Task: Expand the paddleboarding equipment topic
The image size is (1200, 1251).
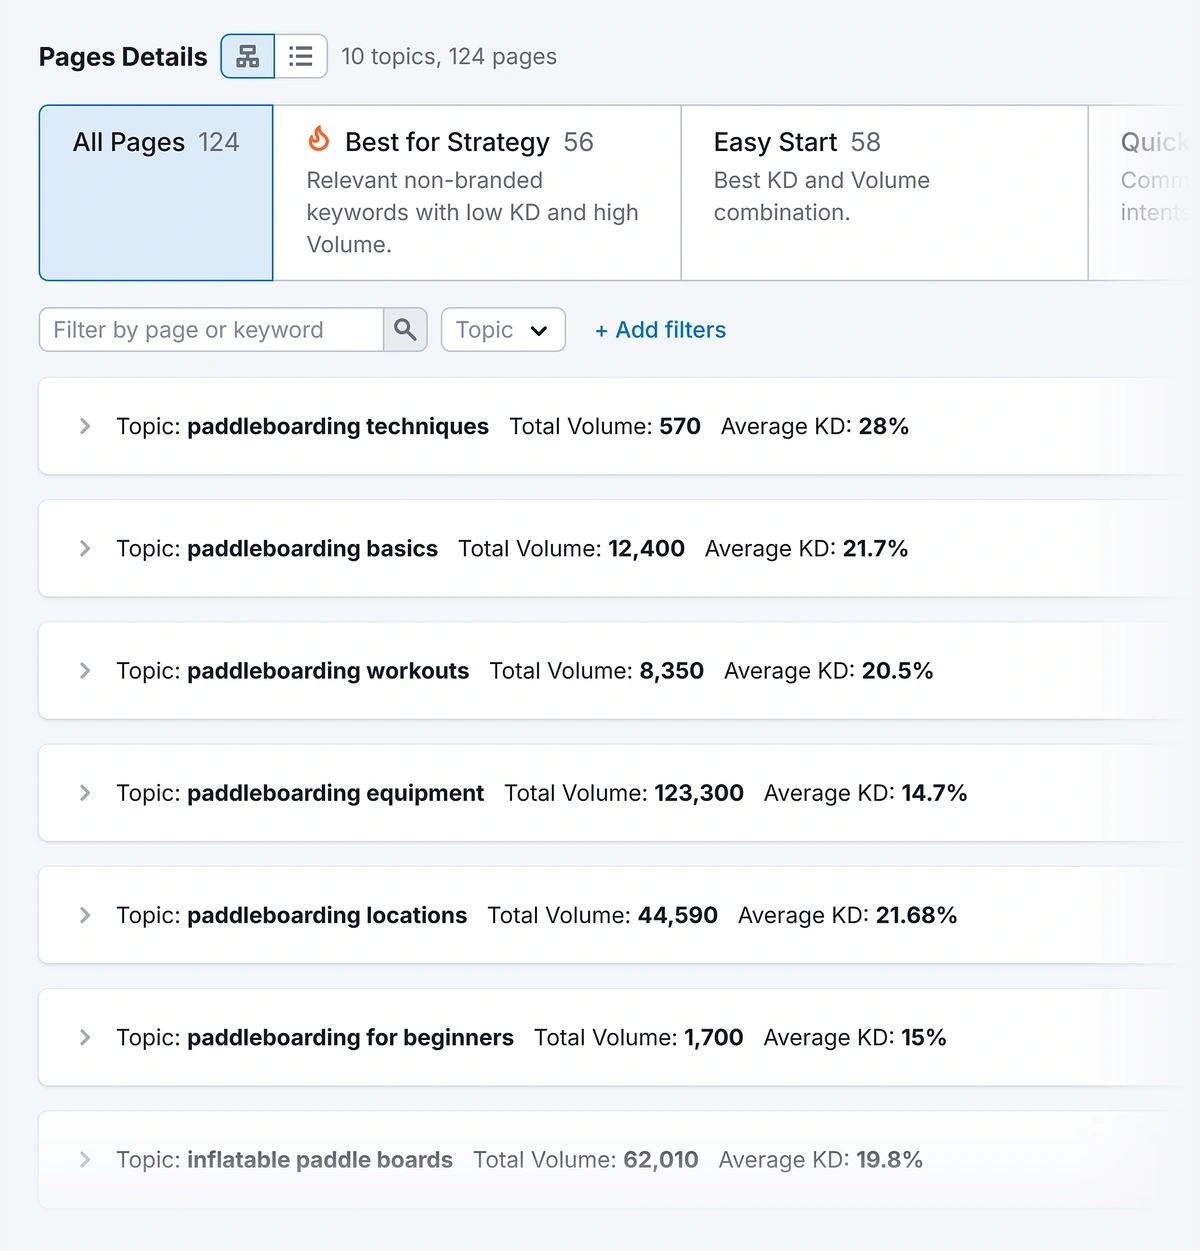Action: click(85, 793)
